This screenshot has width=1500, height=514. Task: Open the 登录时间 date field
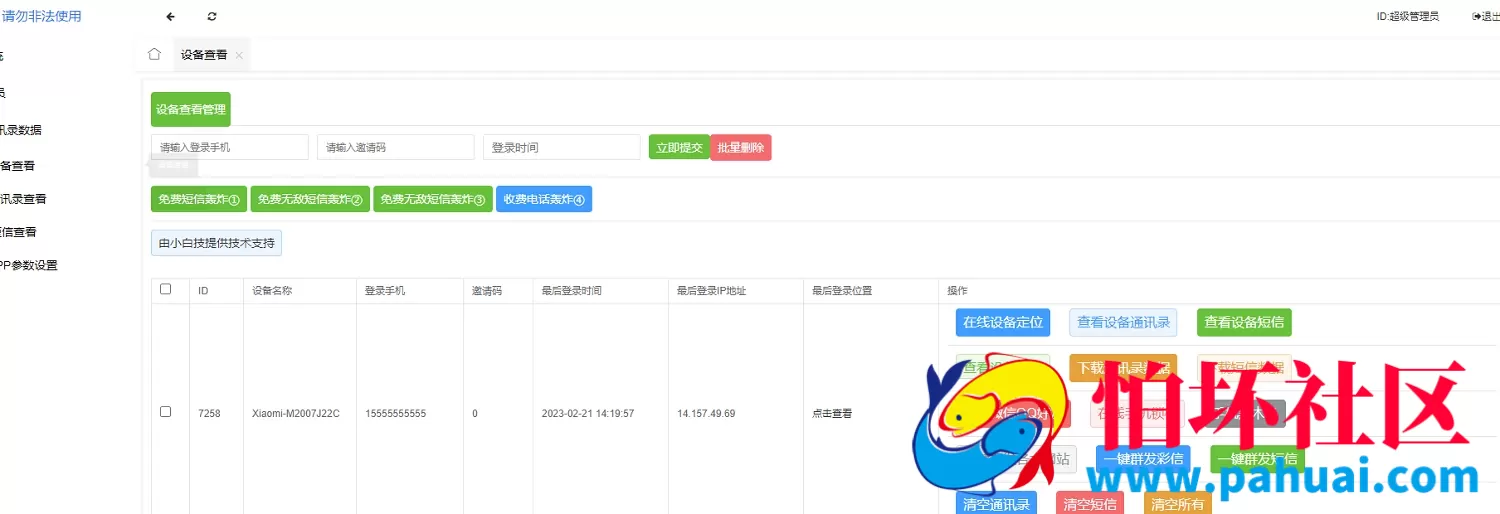pos(562,147)
